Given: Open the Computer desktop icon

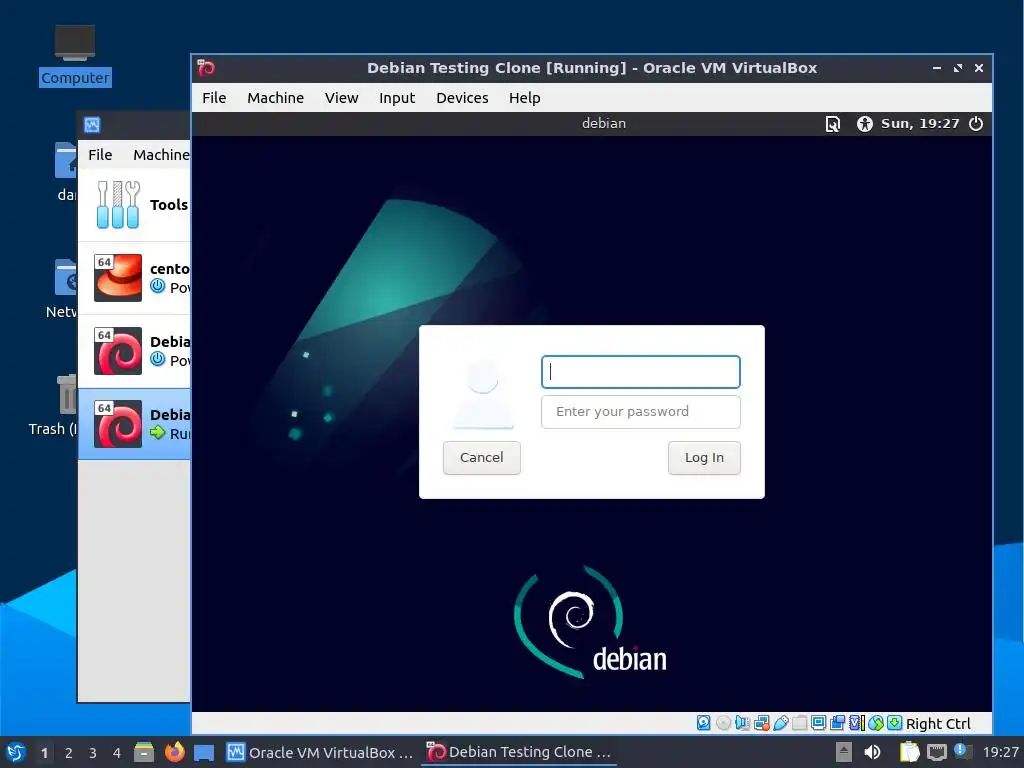Looking at the screenshot, I should 74,55.
